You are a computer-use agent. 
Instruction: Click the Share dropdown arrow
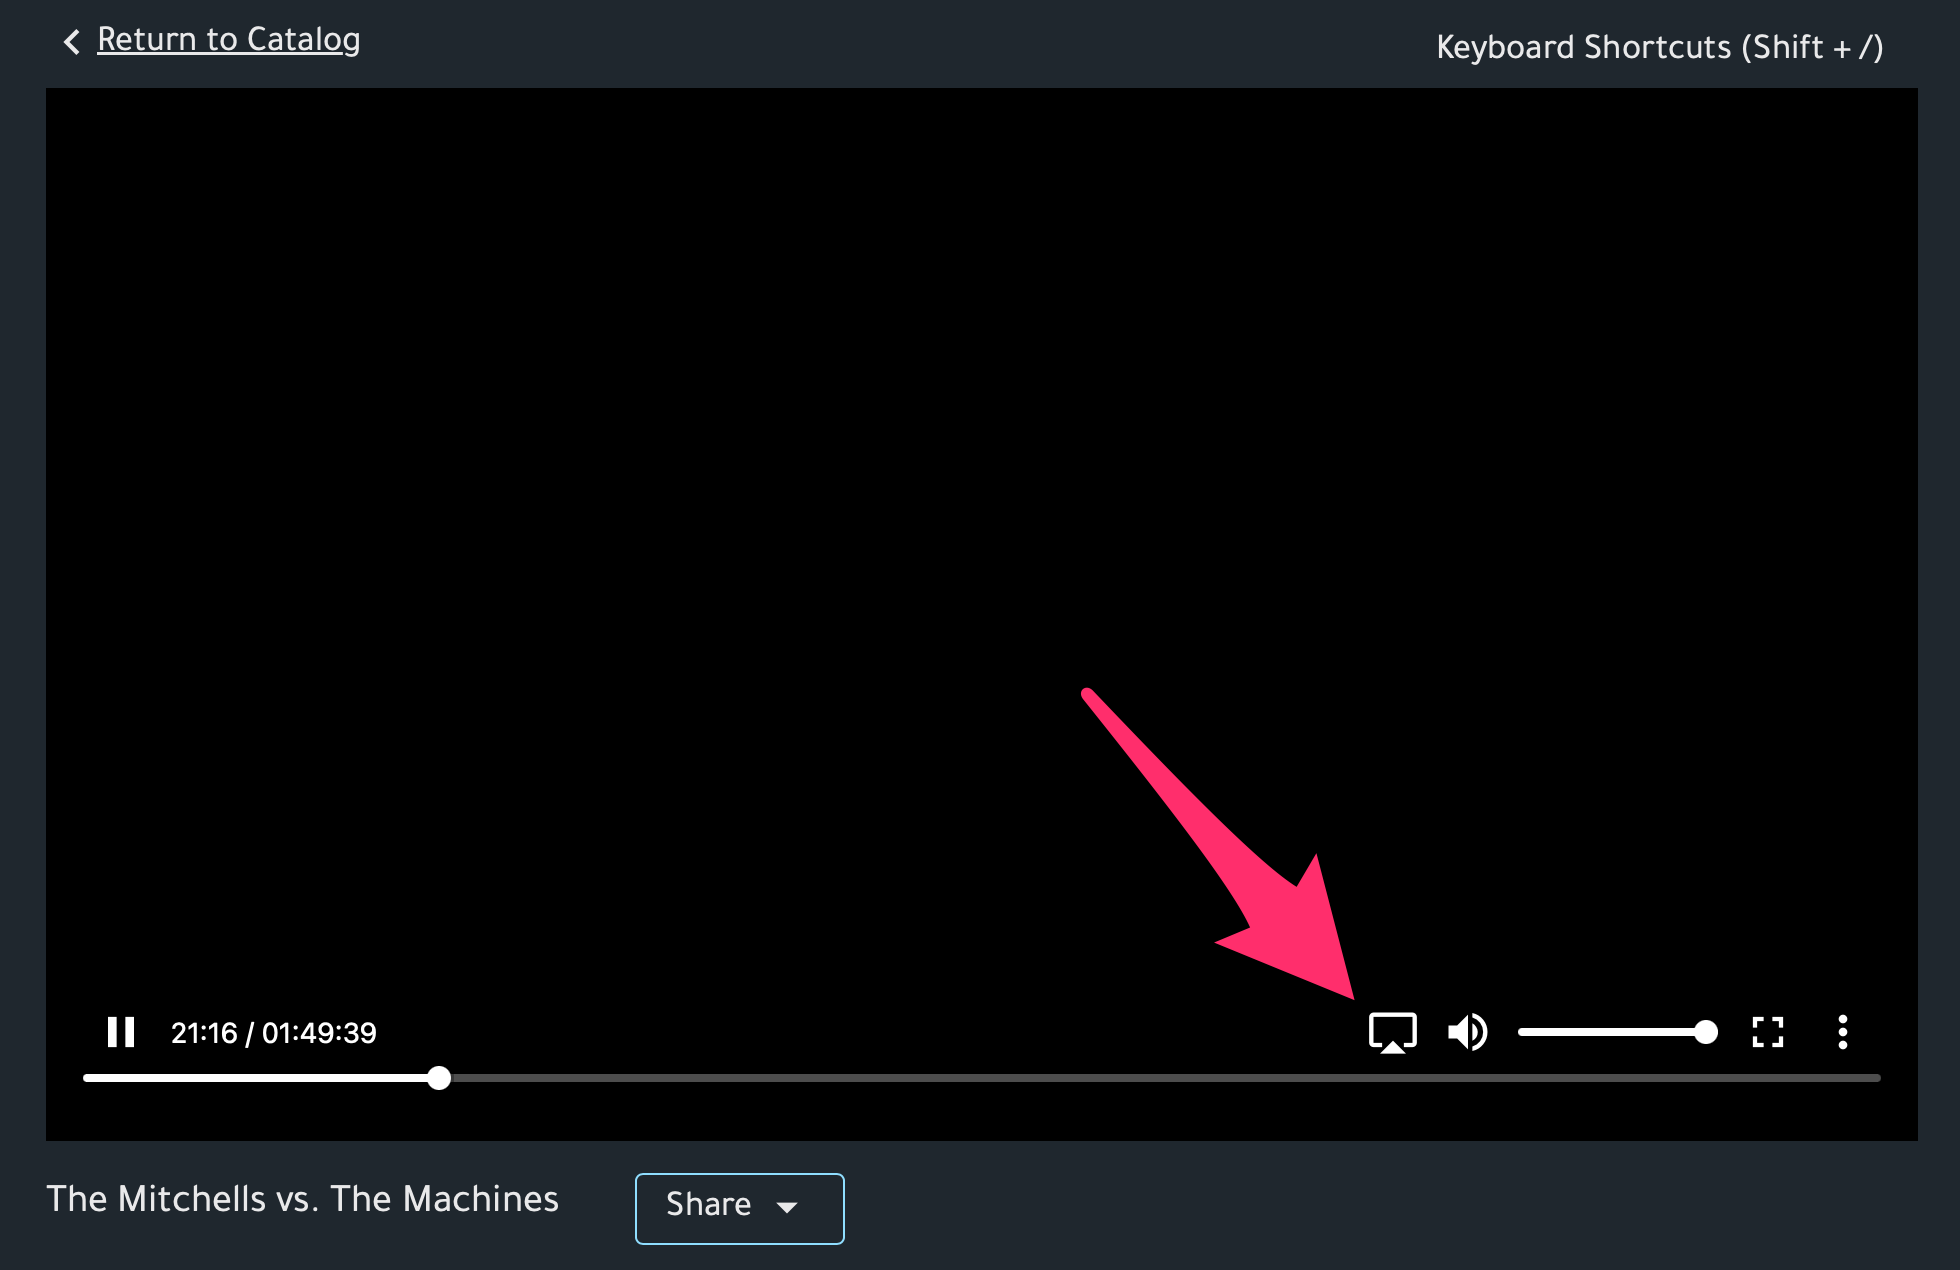788,1207
